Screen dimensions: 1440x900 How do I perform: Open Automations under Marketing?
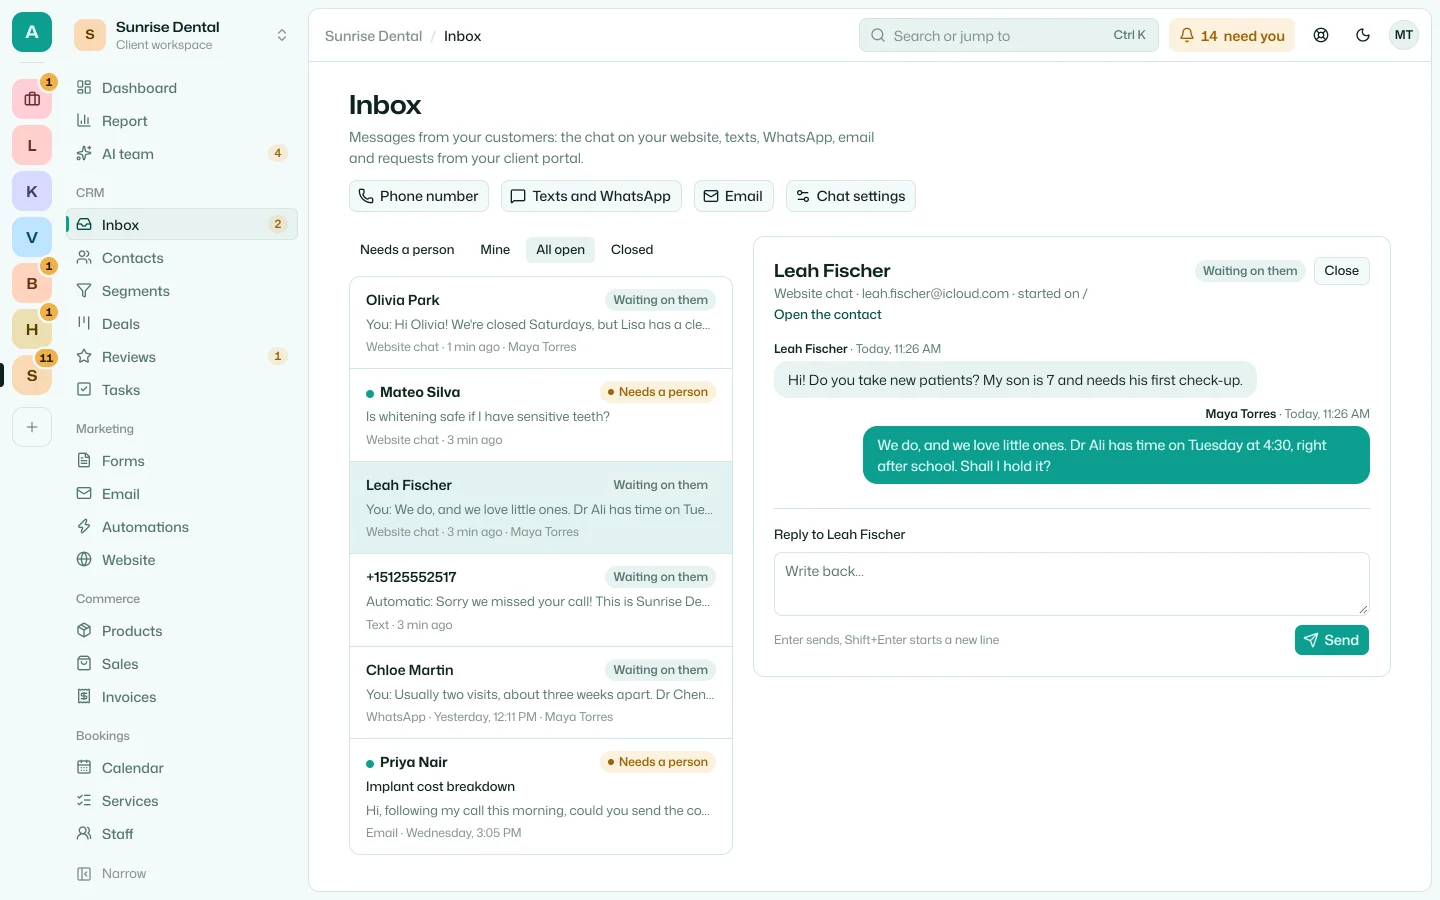[x=182, y=527]
